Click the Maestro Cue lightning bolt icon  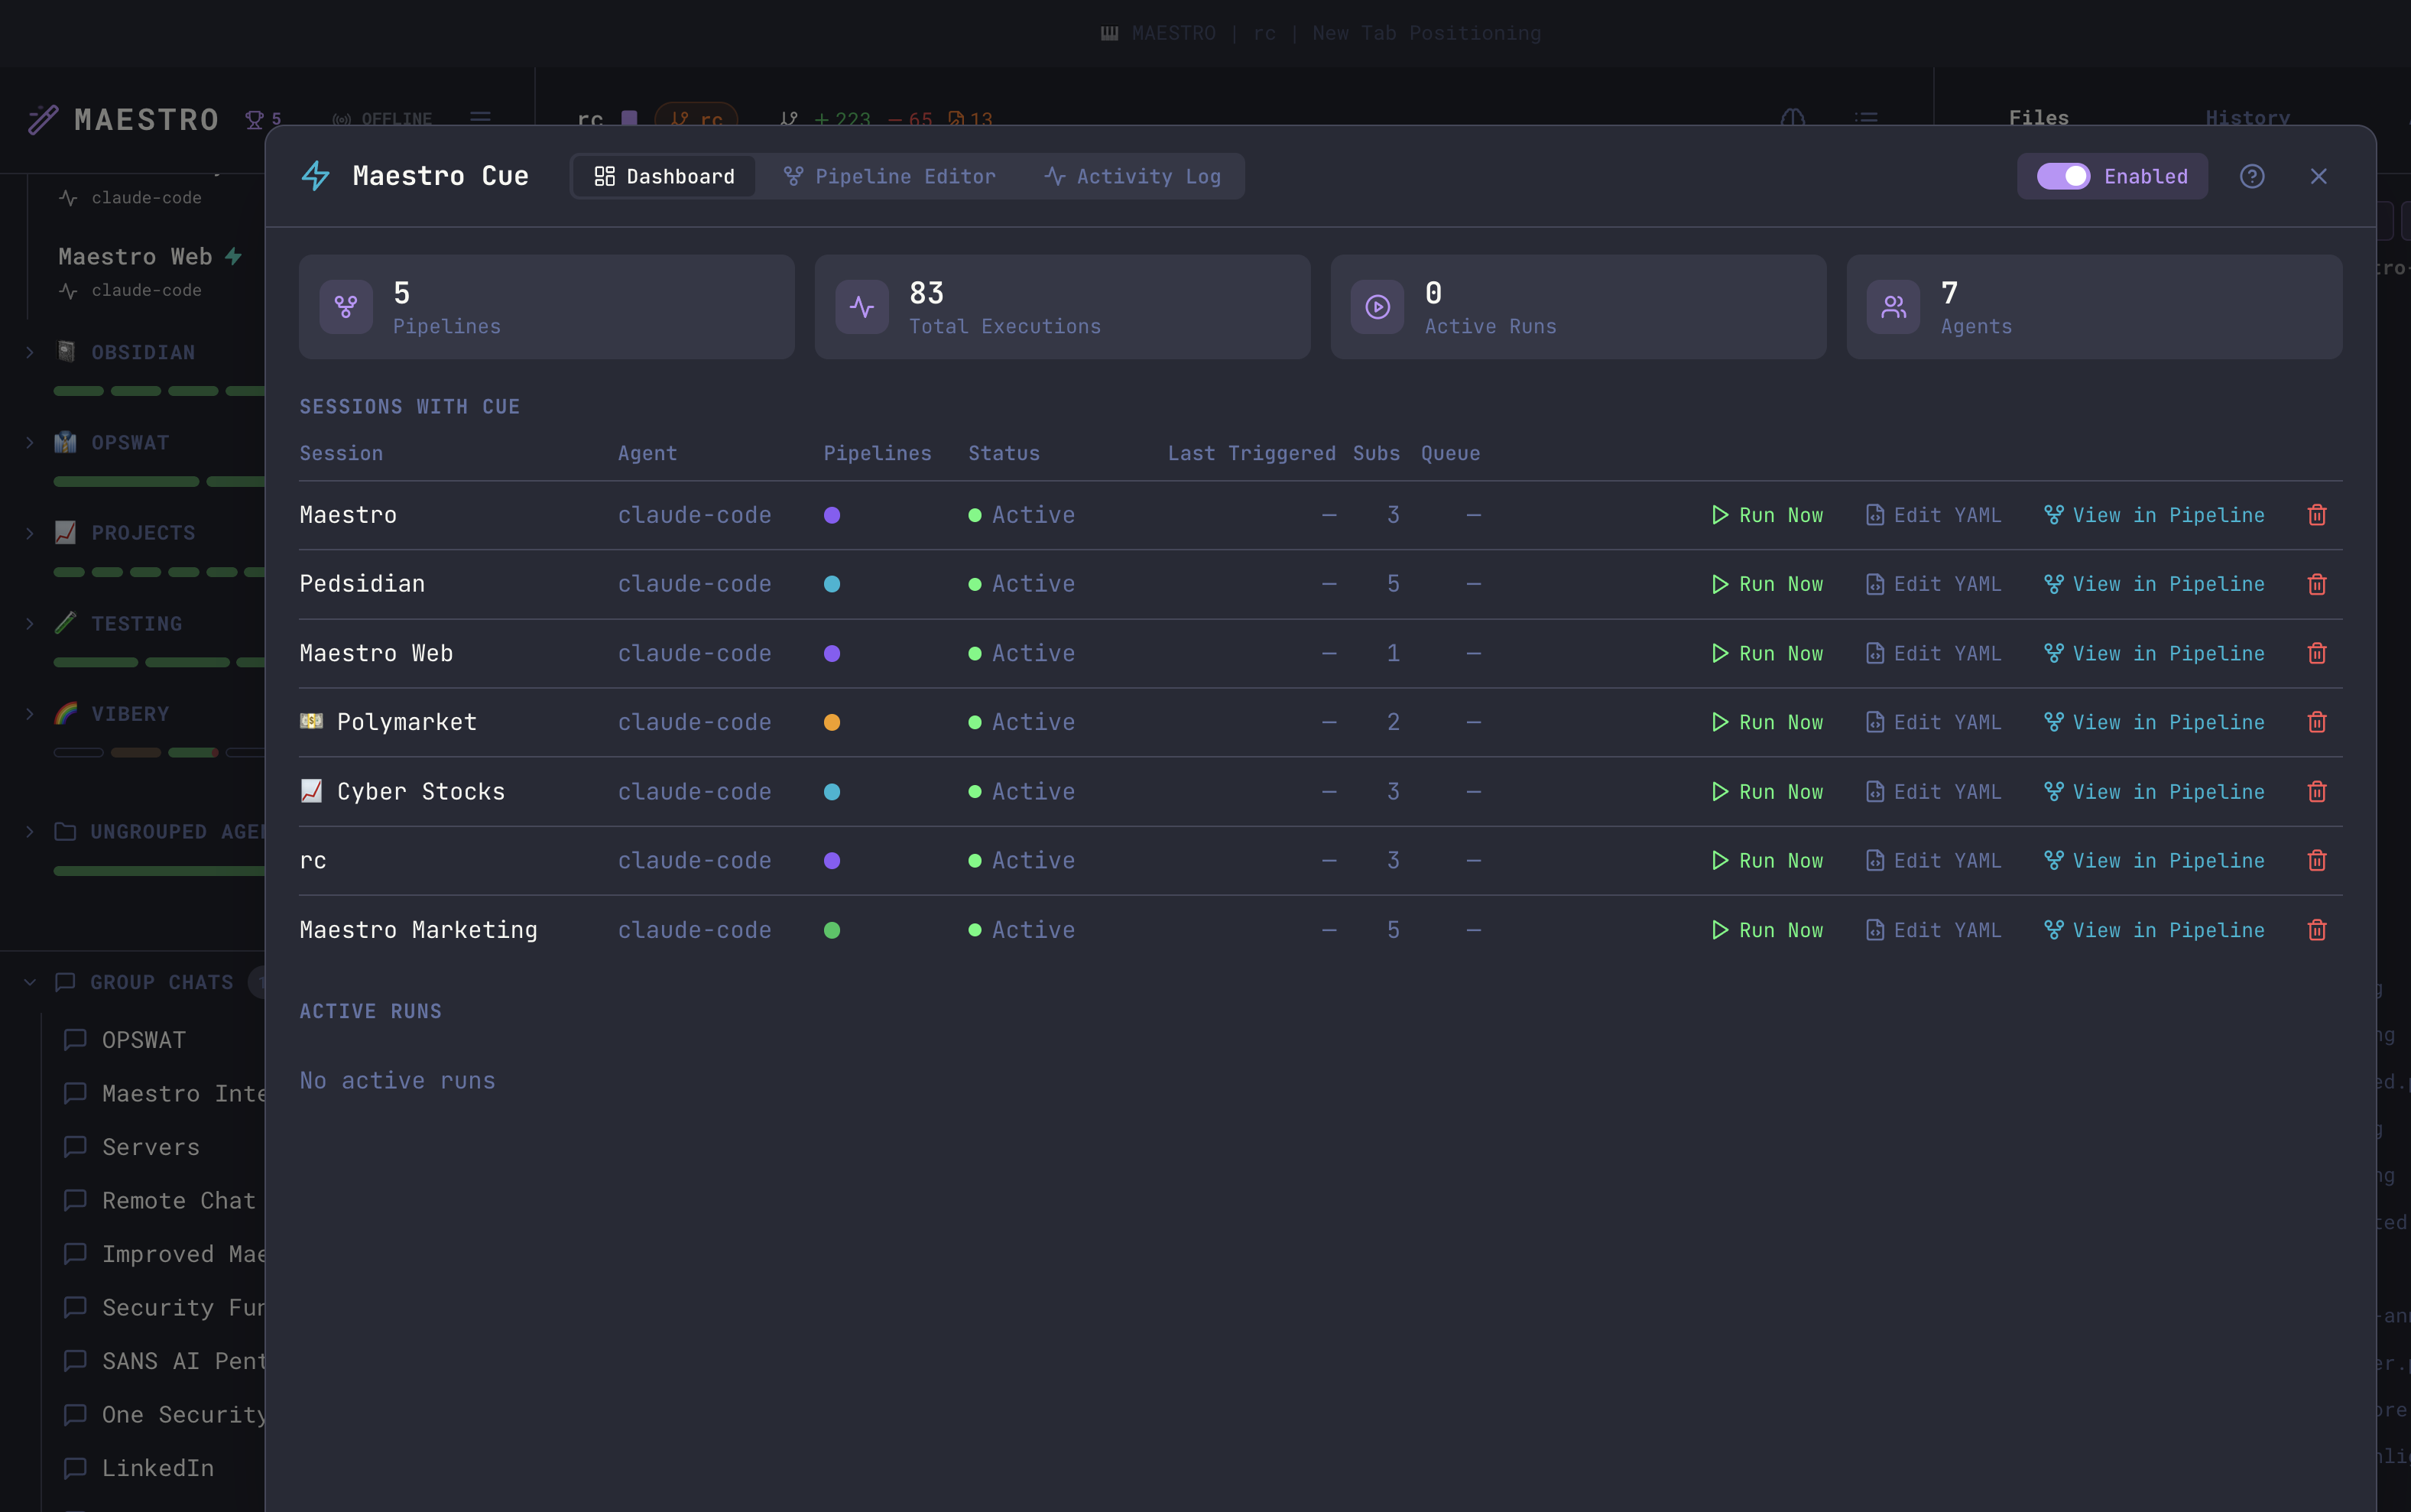[316, 176]
